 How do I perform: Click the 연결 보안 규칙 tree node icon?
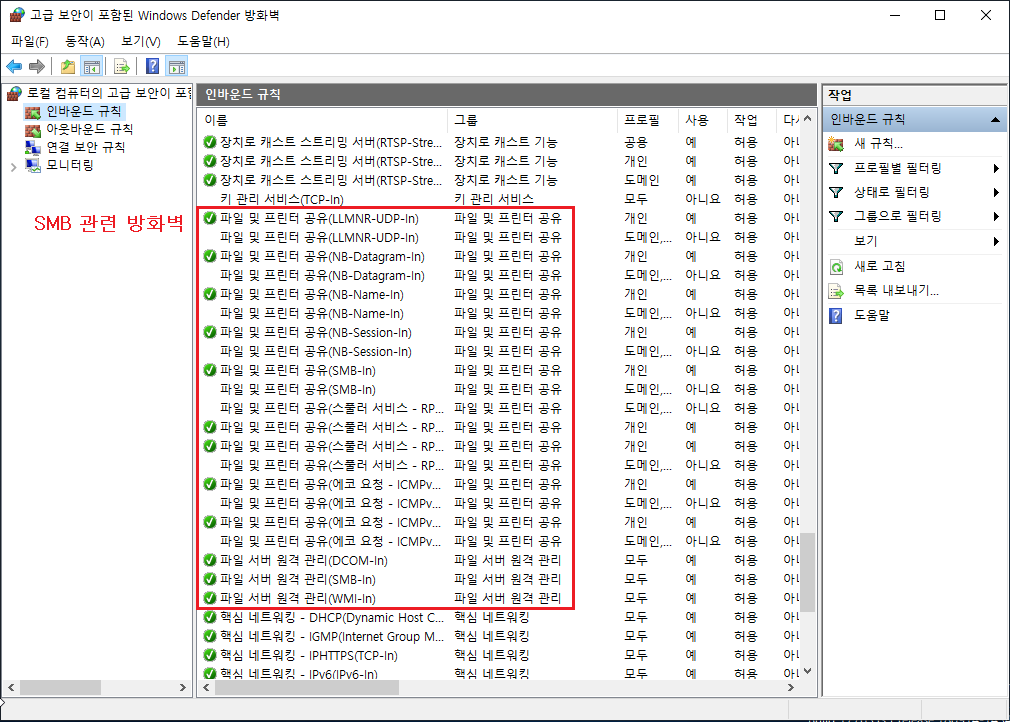click(x=33, y=147)
